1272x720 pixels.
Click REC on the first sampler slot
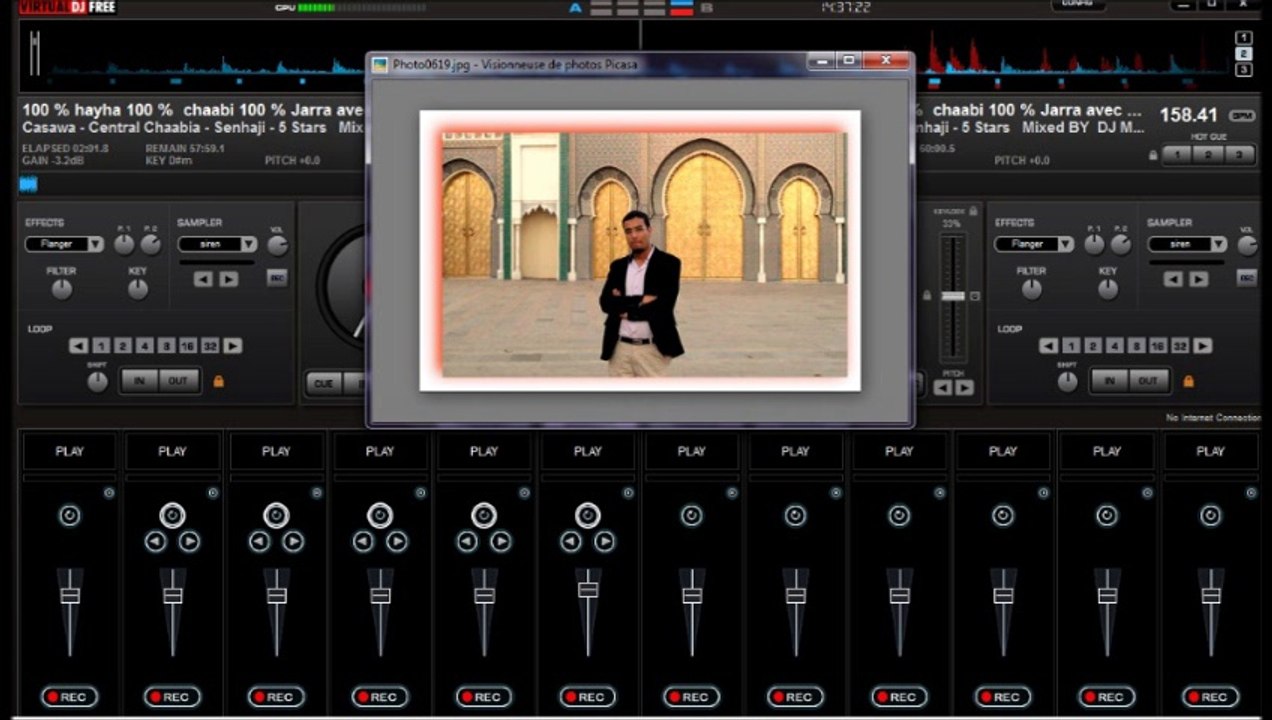pyautogui.click(x=69, y=697)
